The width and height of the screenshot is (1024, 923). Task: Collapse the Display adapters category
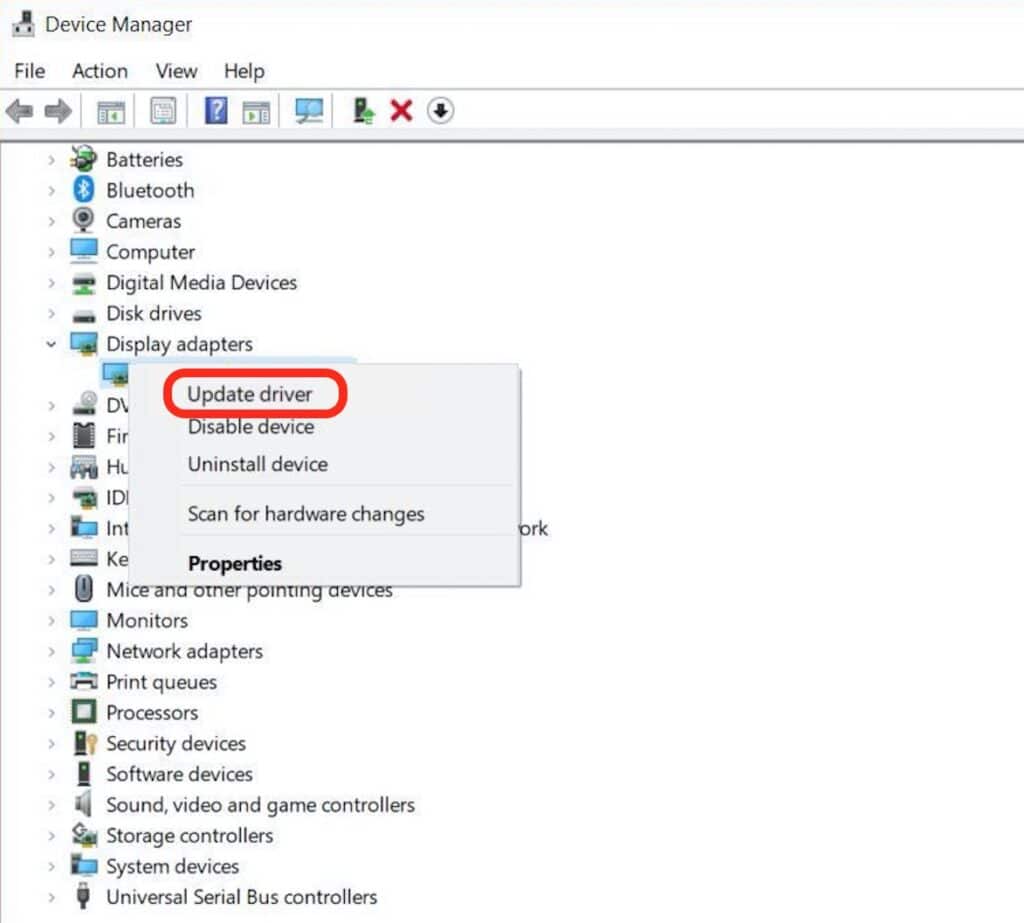(x=51, y=344)
